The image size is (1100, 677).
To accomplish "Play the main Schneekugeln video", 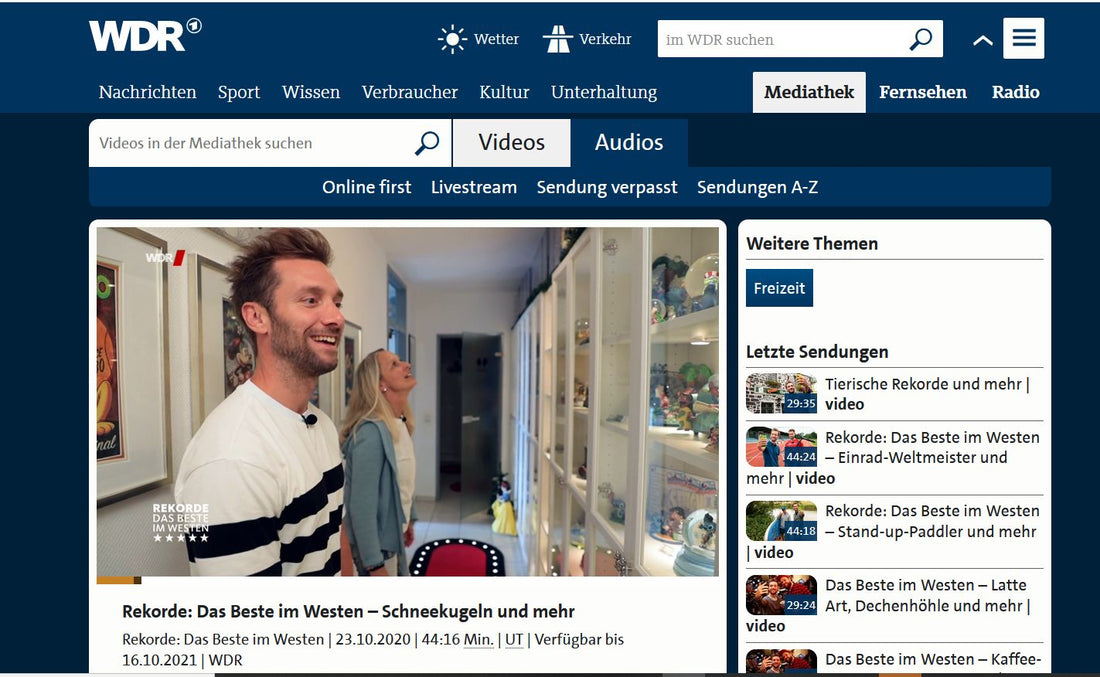I will tap(408, 401).
